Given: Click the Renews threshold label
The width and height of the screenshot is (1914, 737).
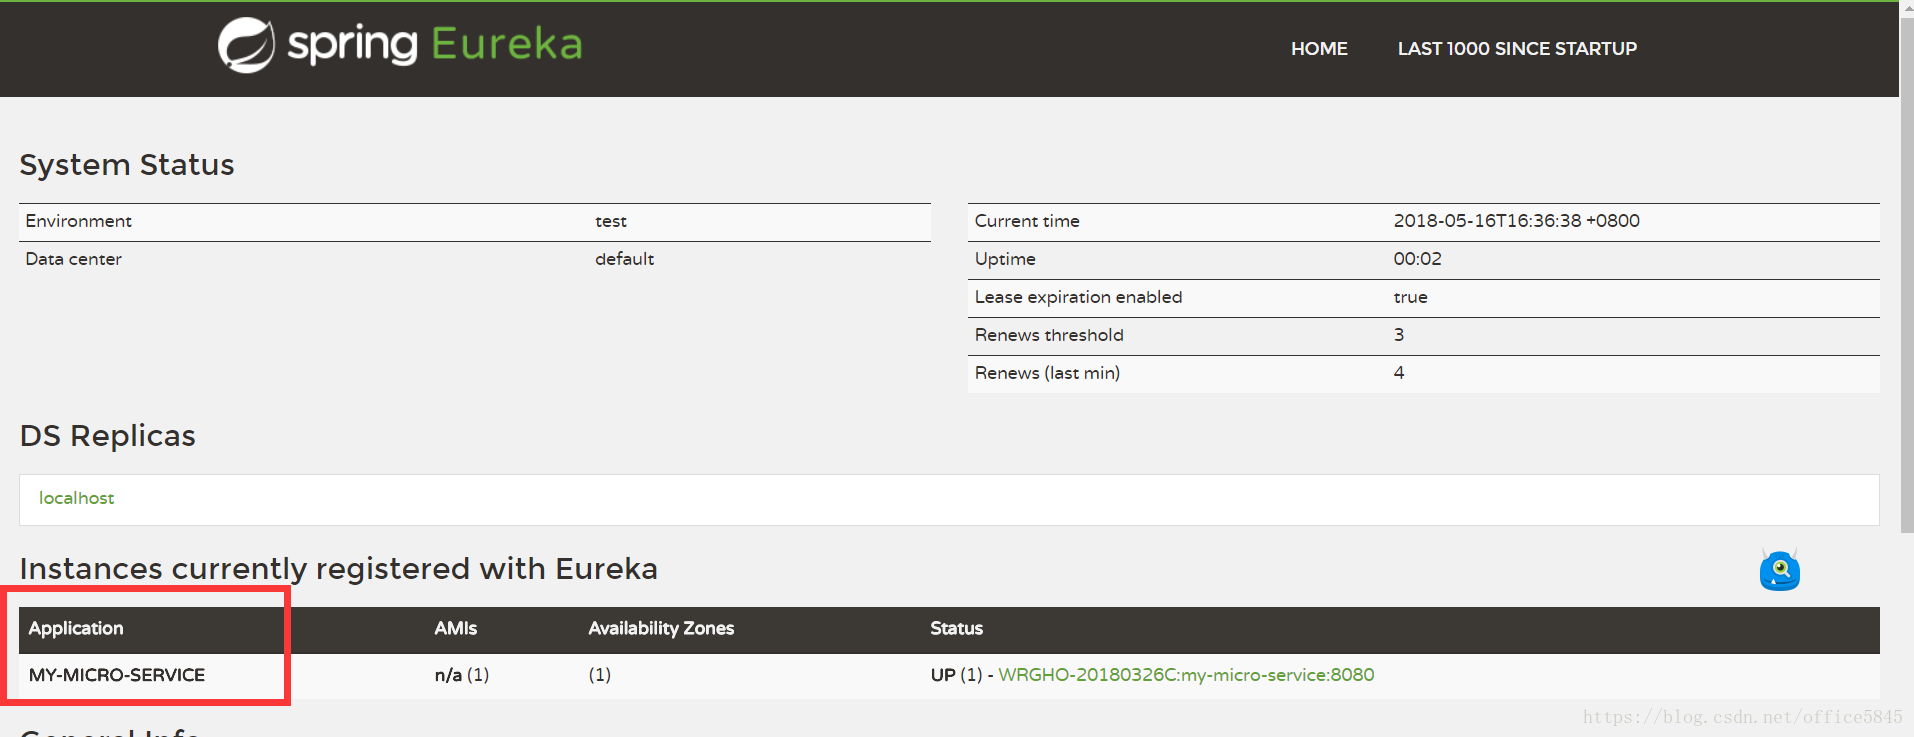Looking at the screenshot, I should coord(1049,335).
